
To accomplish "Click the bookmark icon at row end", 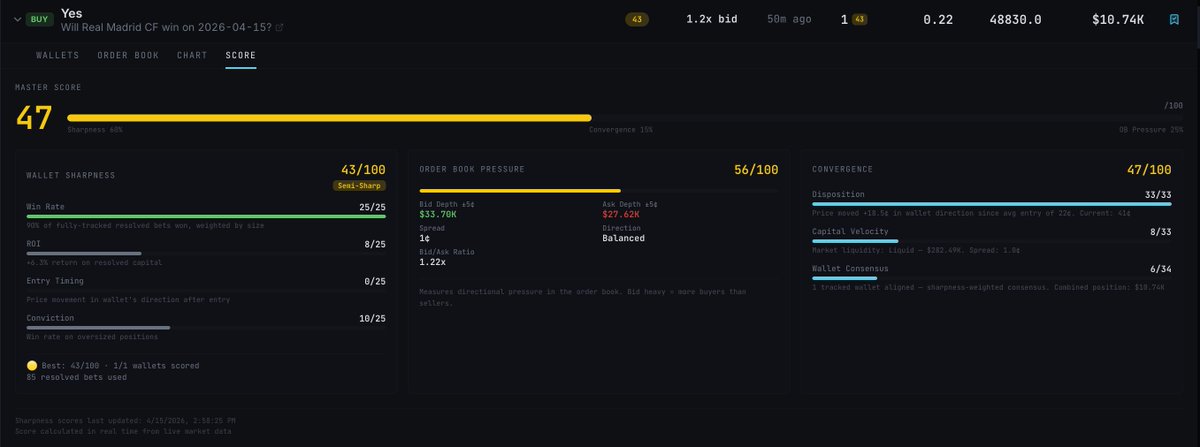I will (1174, 19).
